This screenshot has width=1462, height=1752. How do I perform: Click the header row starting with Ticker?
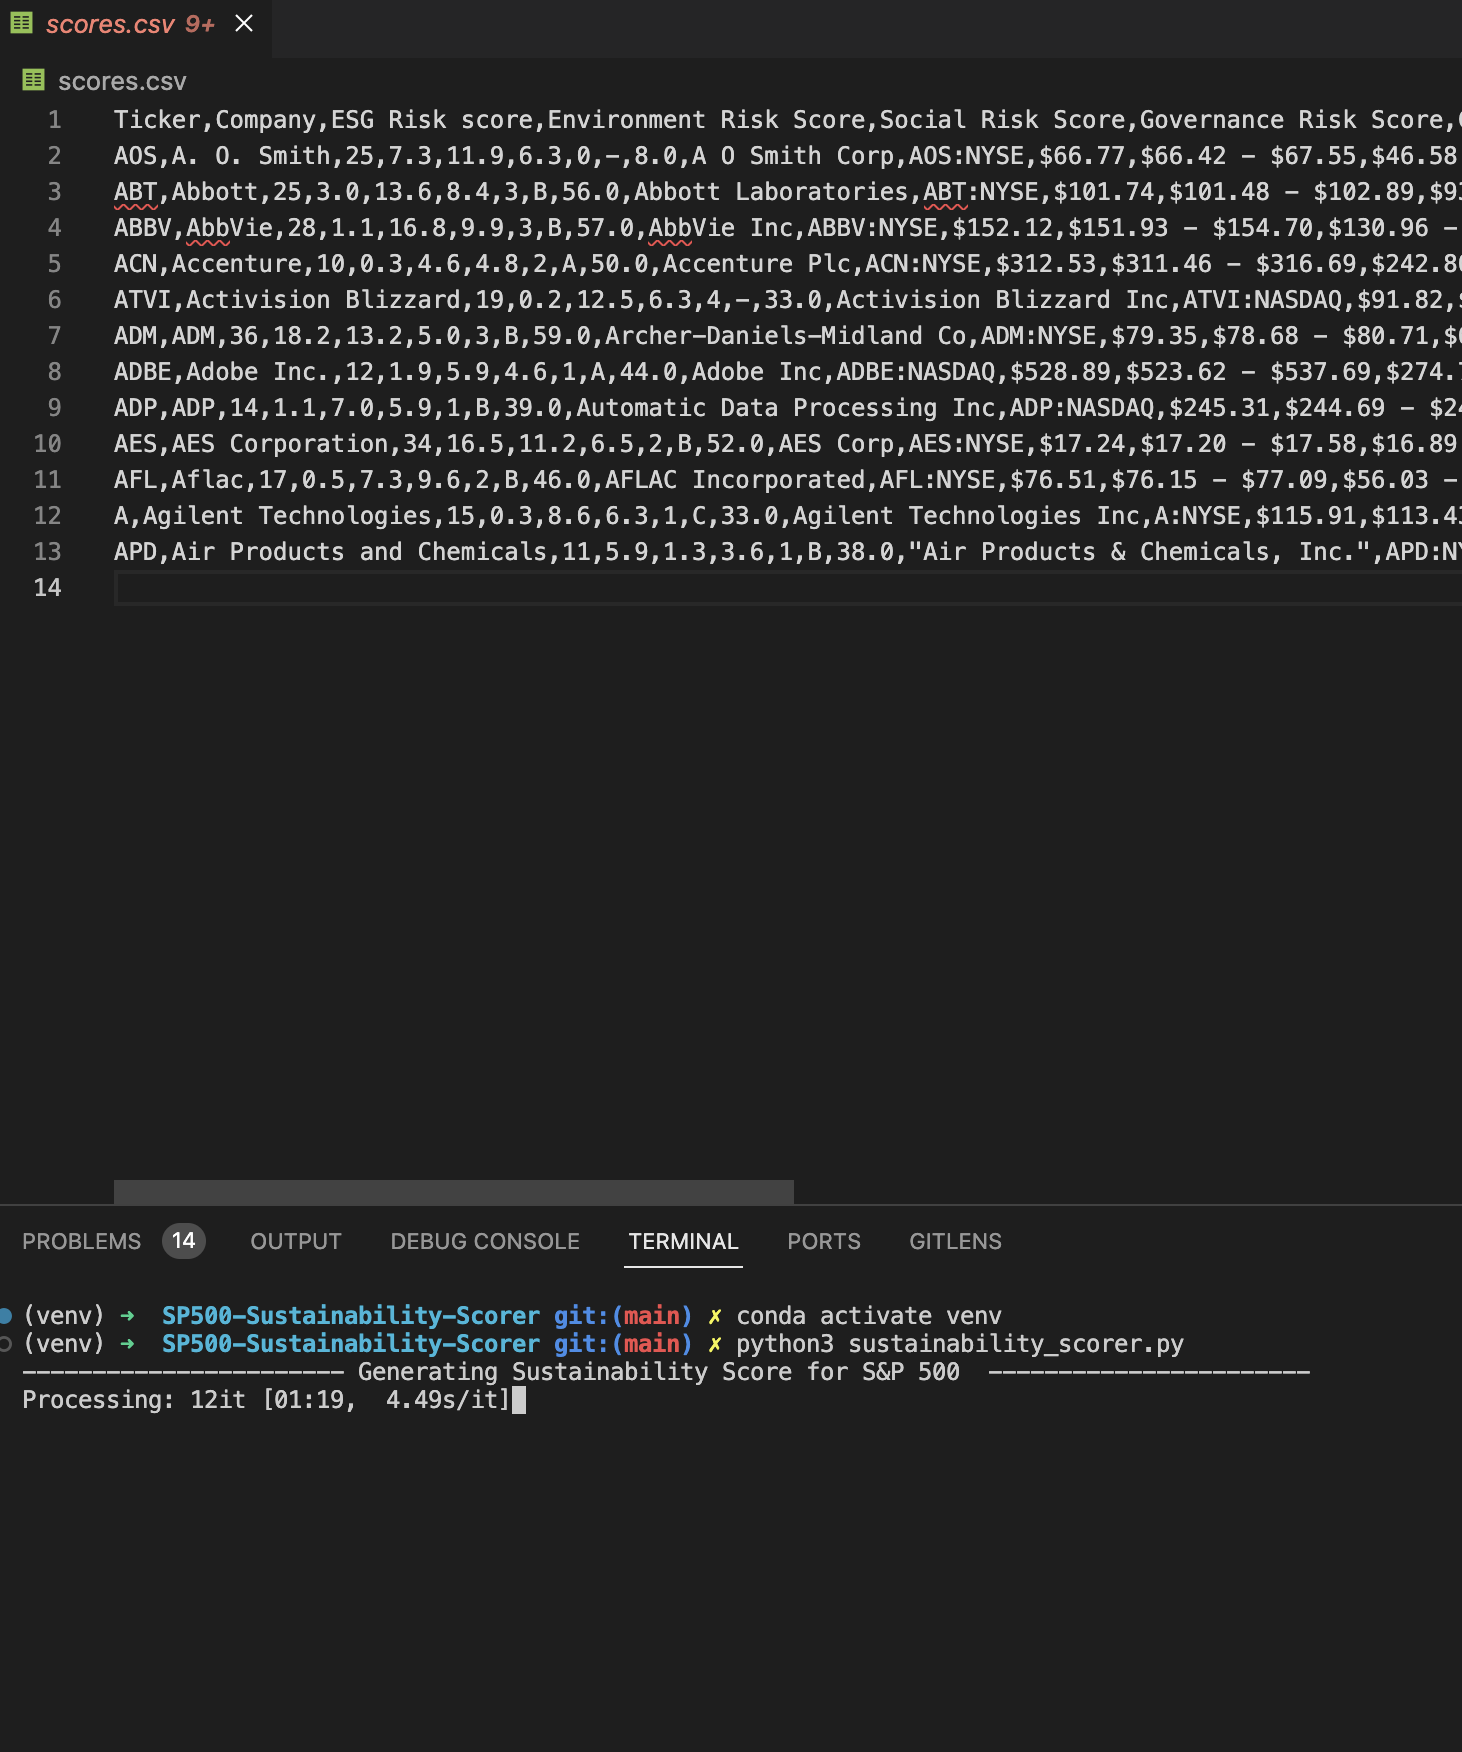[788, 120]
